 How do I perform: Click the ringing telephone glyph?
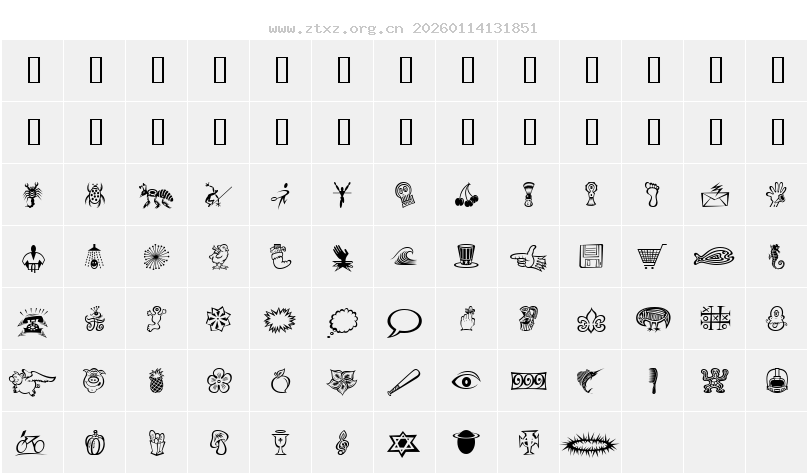click(32, 323)
